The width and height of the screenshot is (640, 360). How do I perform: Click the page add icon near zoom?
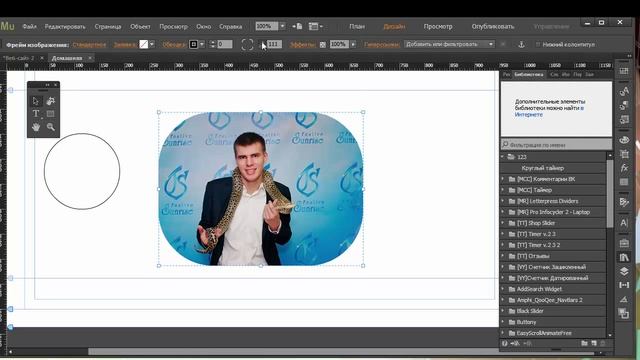pyautogui.click(x=297, y=26)
